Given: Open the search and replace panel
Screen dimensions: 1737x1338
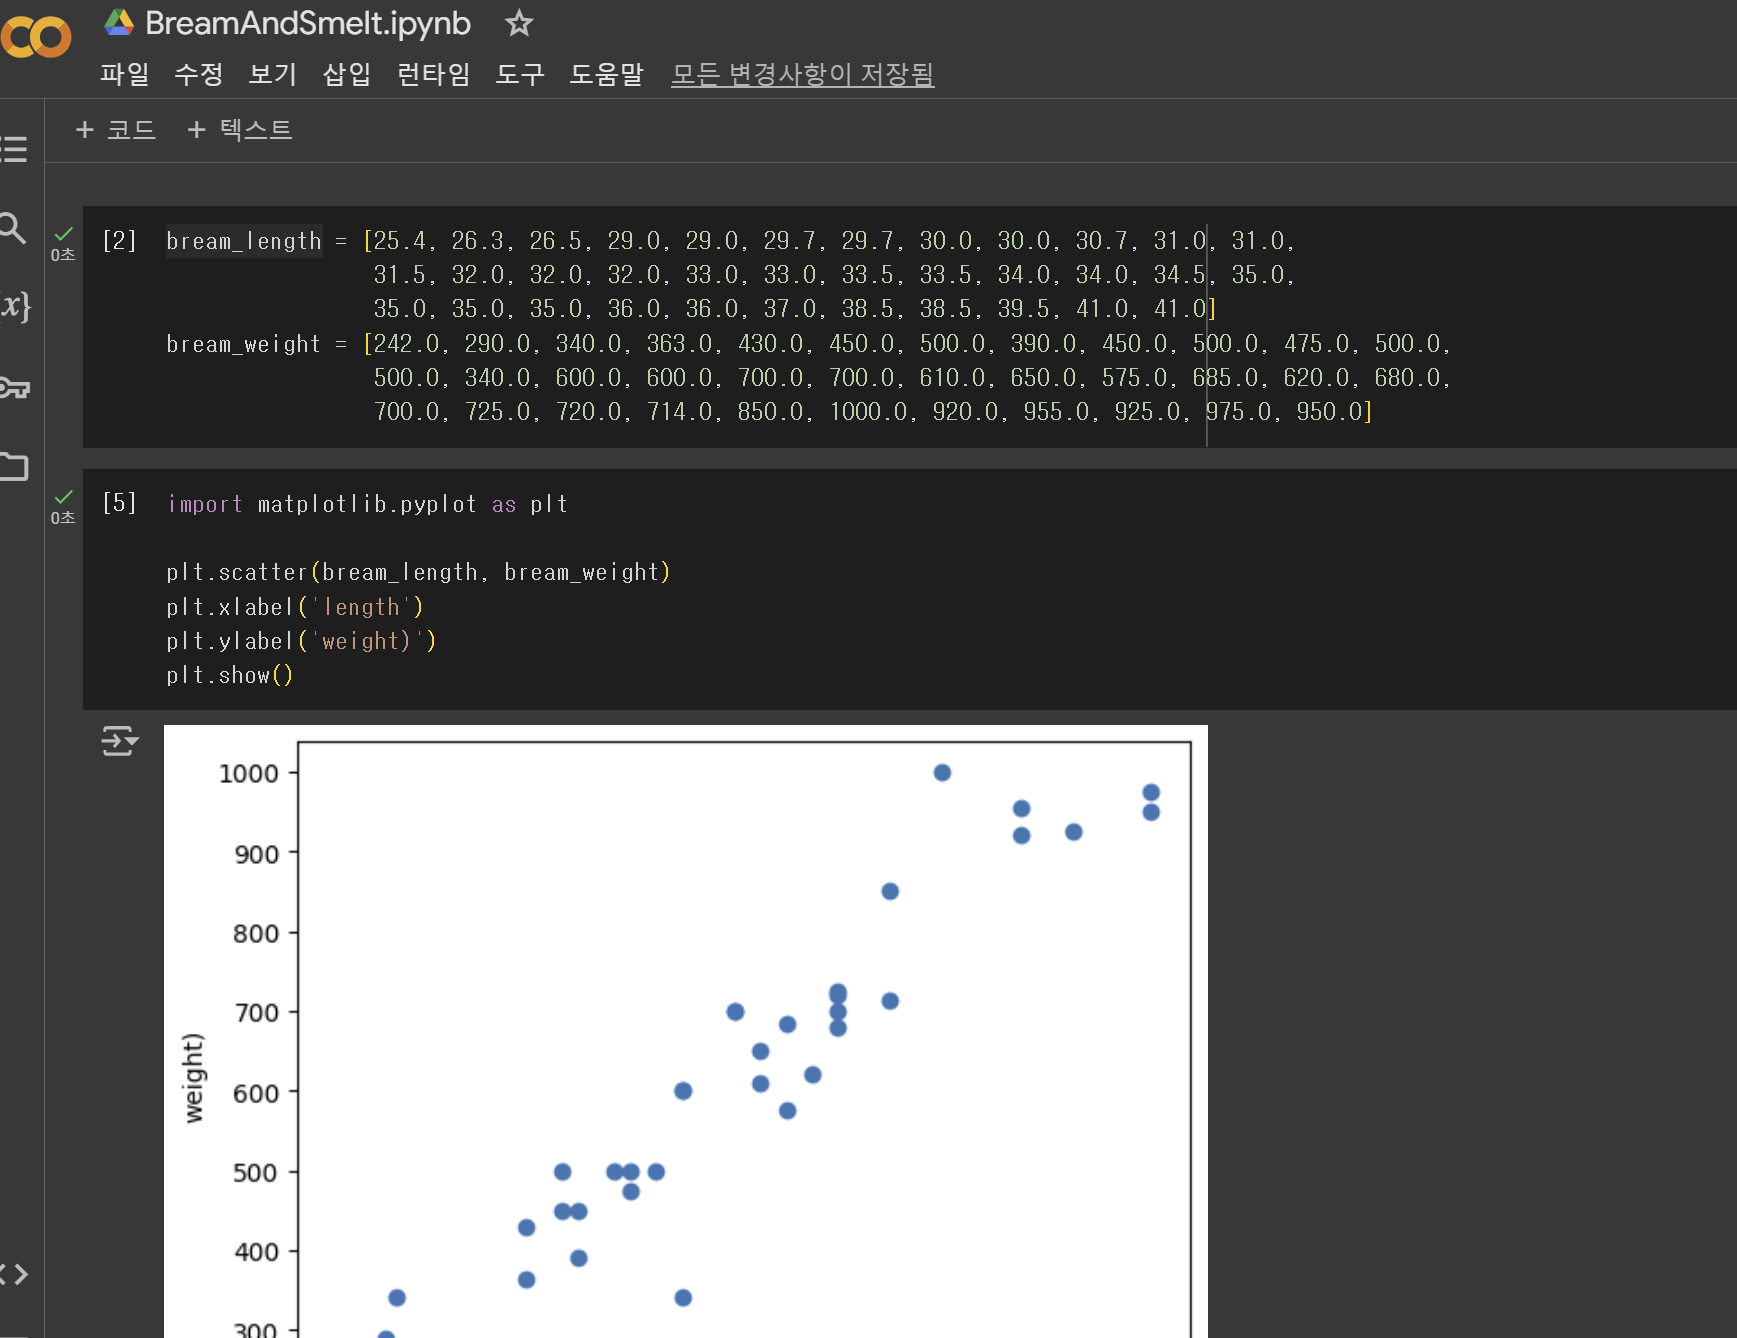Looking at the screenshot, I should 13,228.
